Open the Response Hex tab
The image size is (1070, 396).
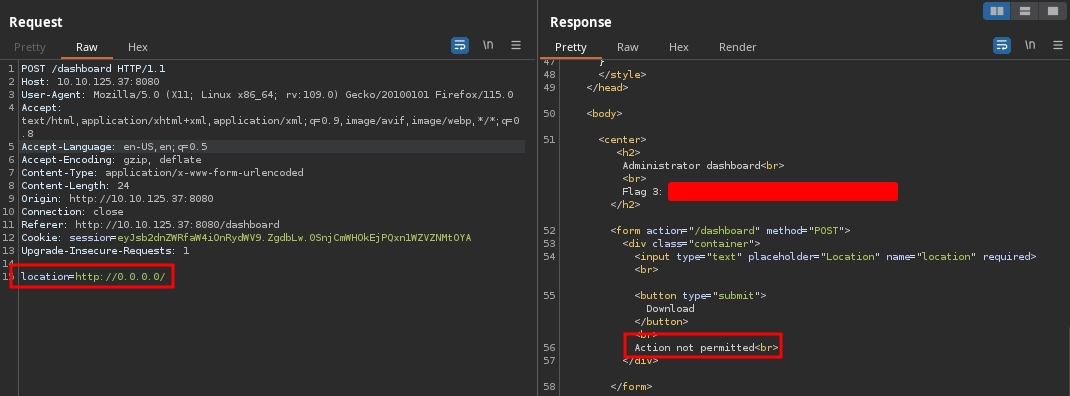click(x=678, y=47)
